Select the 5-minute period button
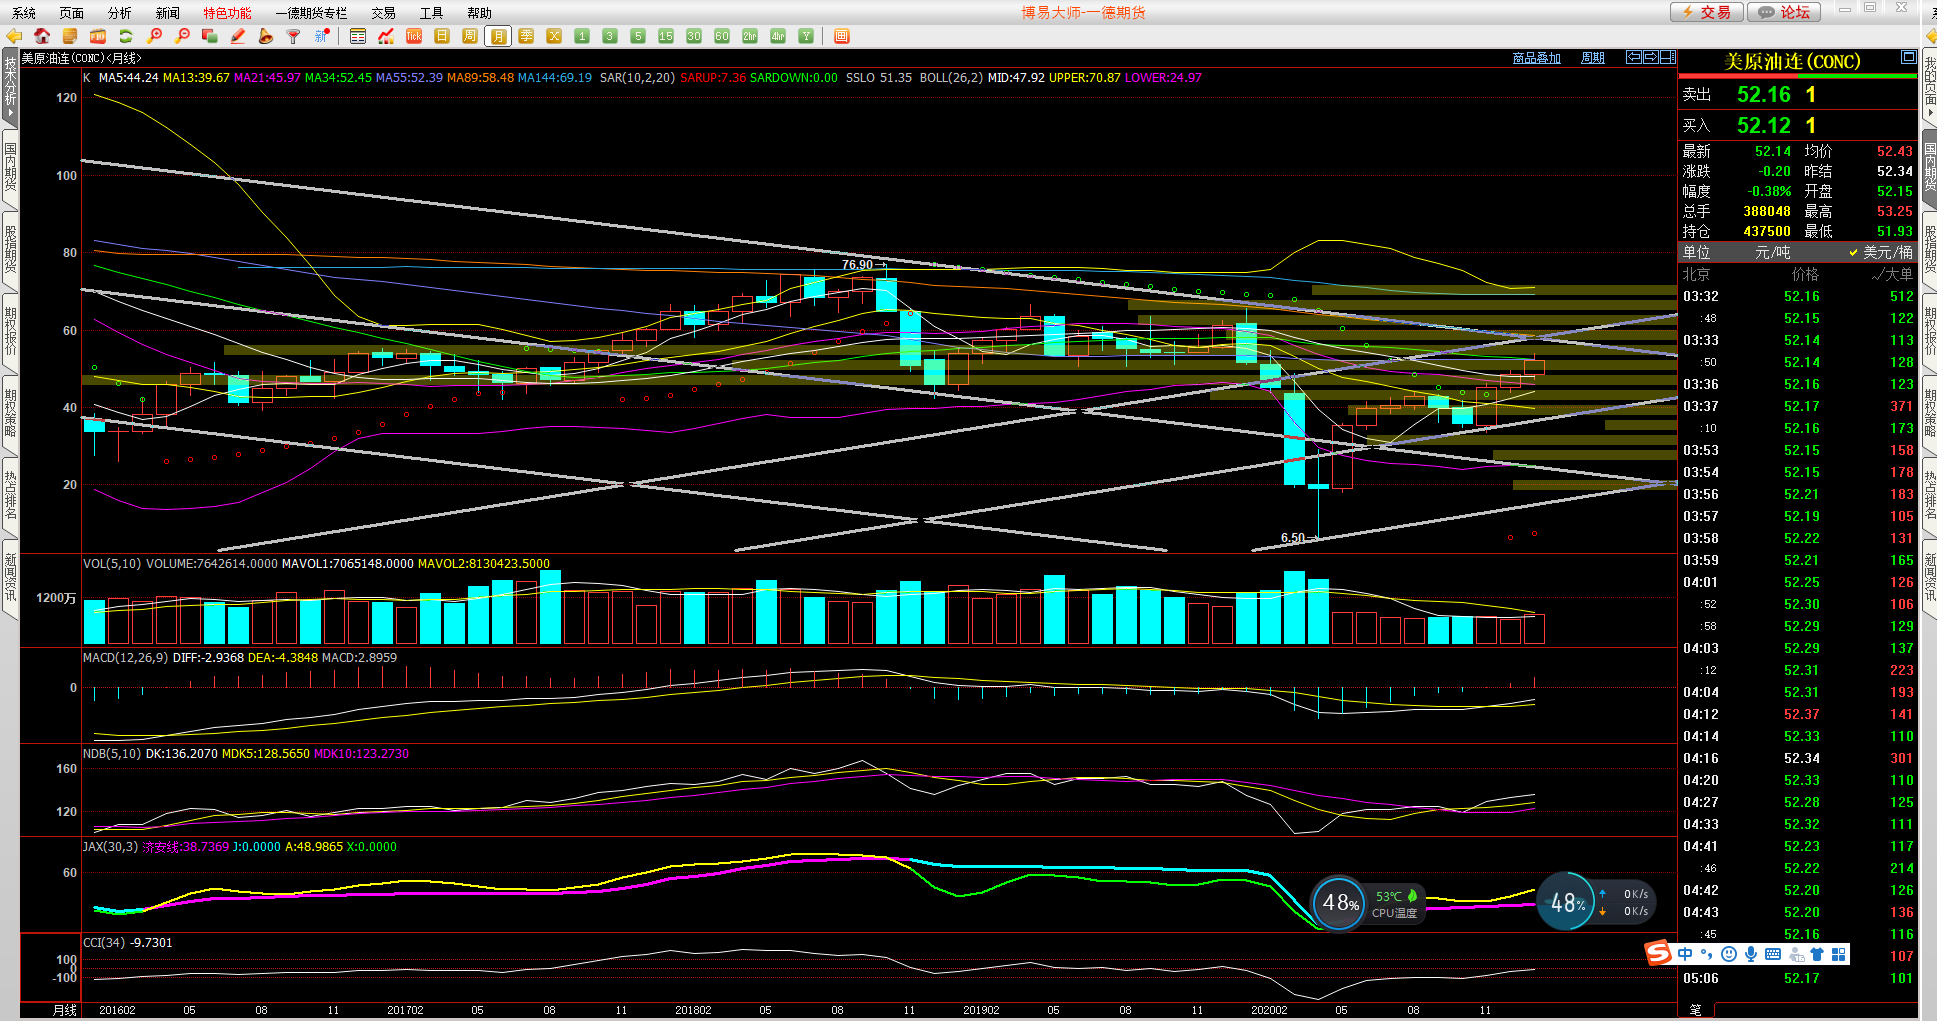 638,36
